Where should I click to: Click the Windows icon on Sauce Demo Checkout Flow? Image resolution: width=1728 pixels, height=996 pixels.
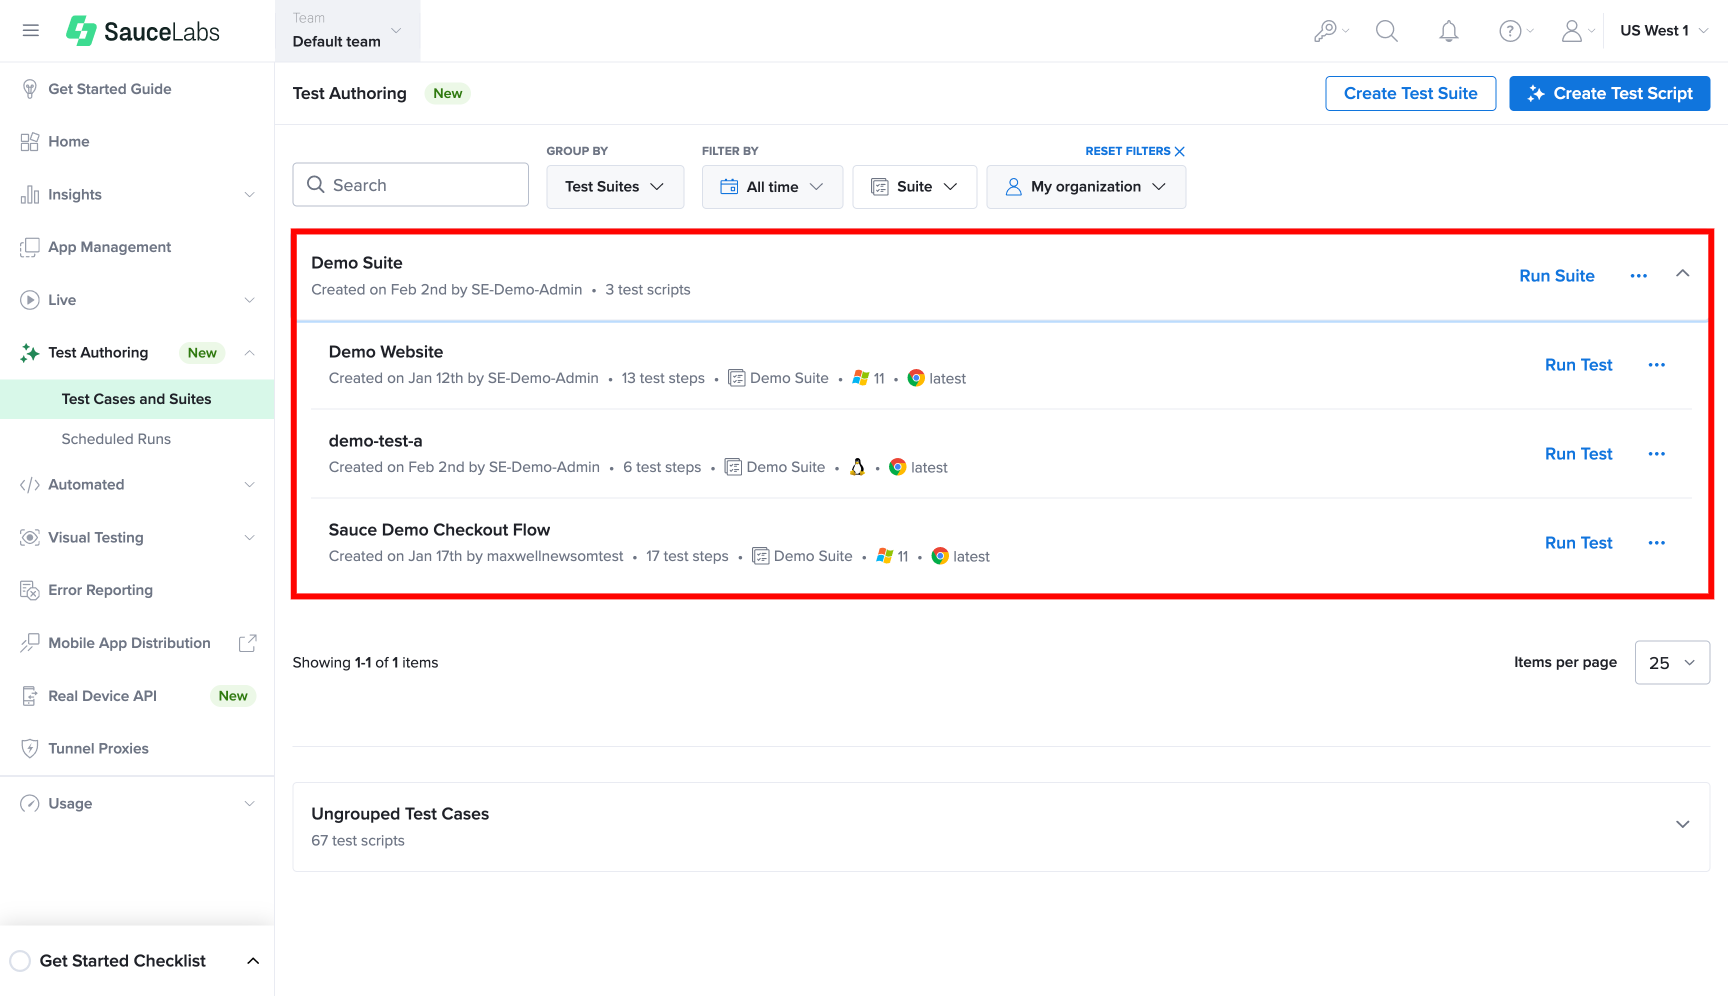[884, 556]
